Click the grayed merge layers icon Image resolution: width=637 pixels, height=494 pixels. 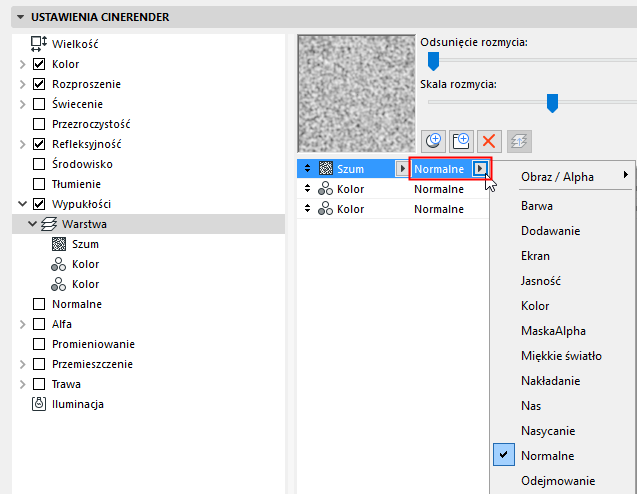click(x=519, y=141)
